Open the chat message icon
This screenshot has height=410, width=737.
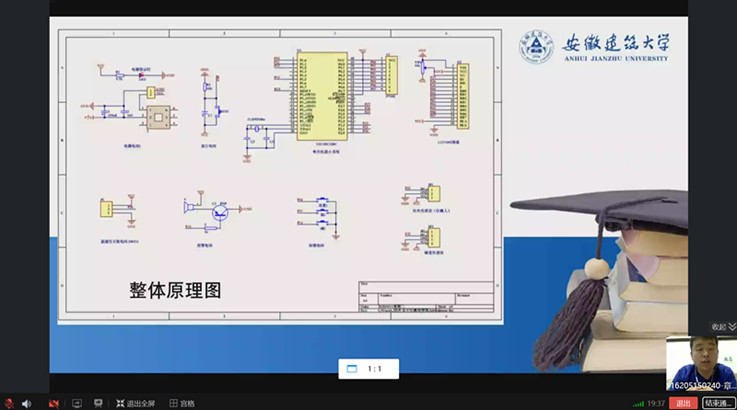point(98,403)
